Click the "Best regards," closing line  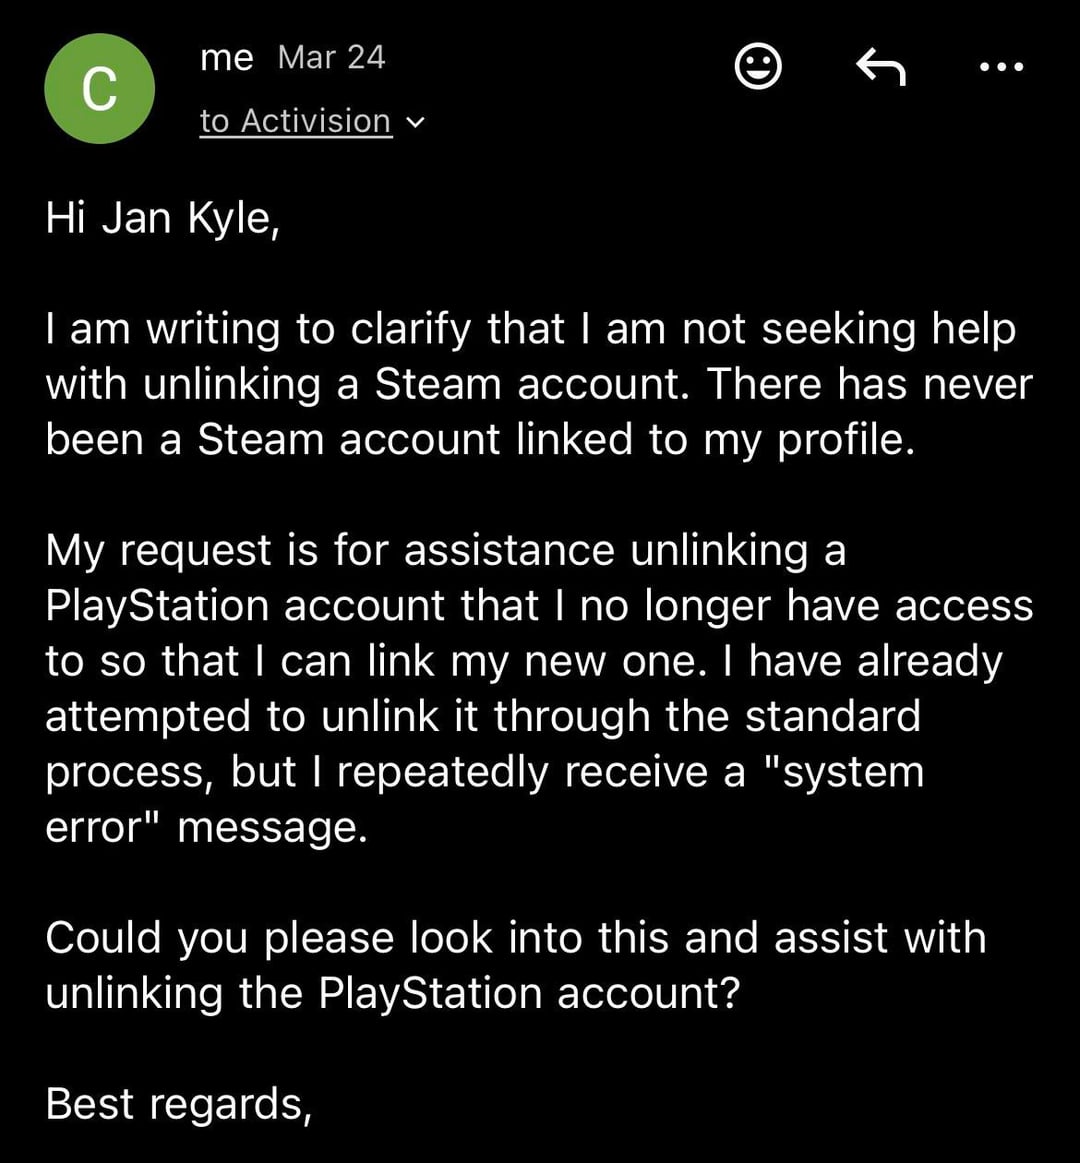tap(179, 1104)
